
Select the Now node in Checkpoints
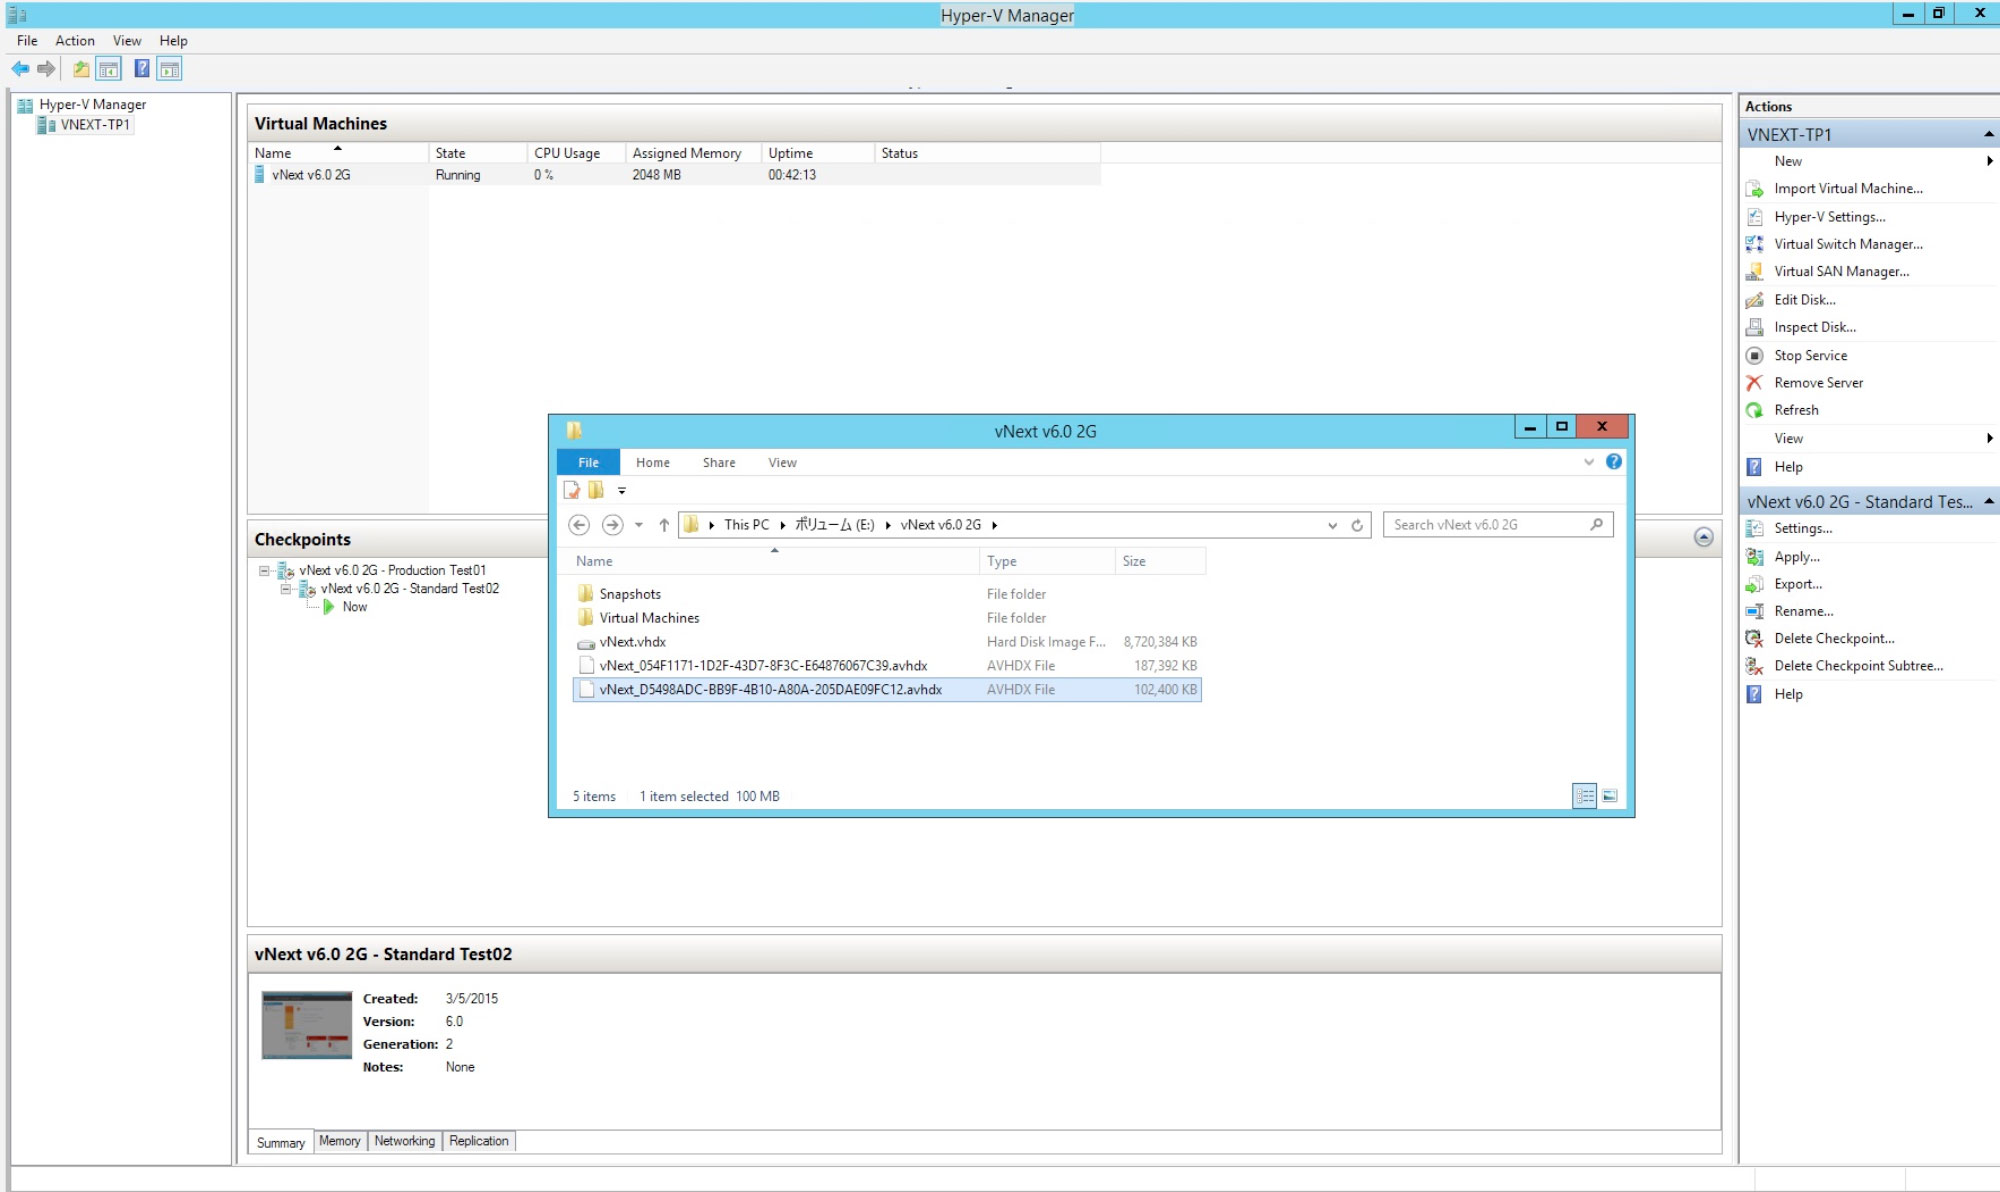tap(354, 607)
